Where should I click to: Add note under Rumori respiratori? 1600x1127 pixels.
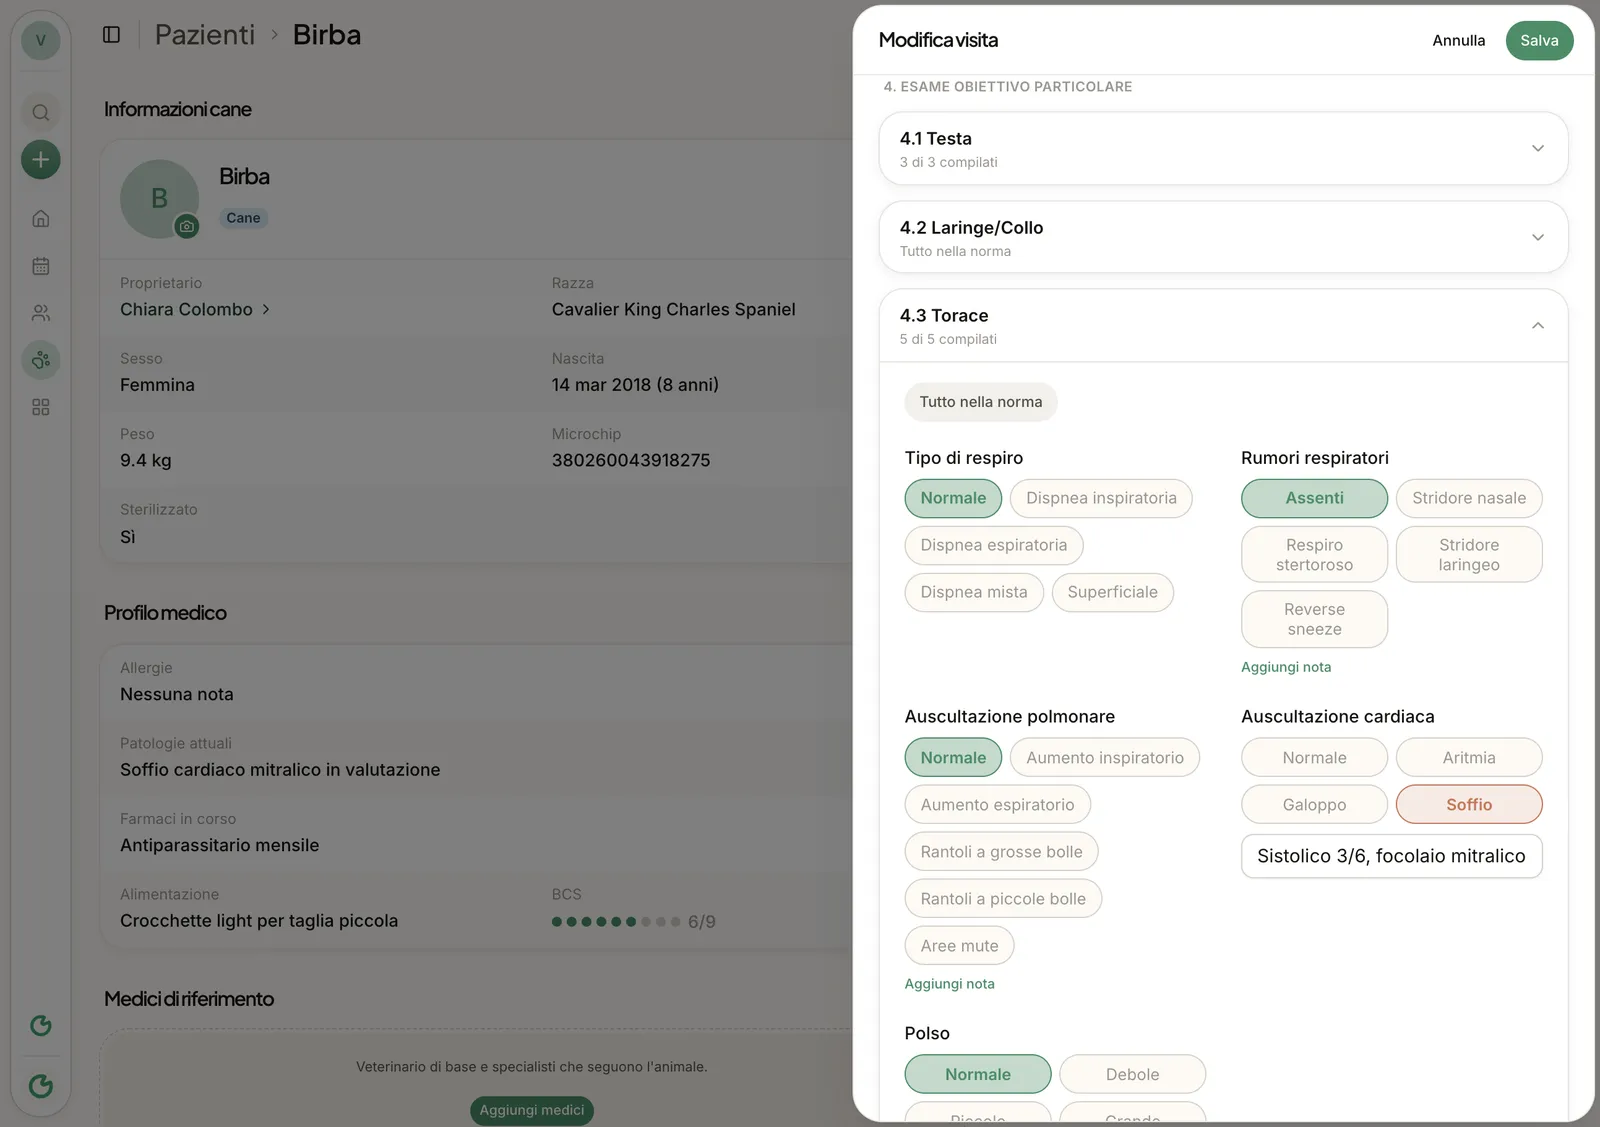1285,667
